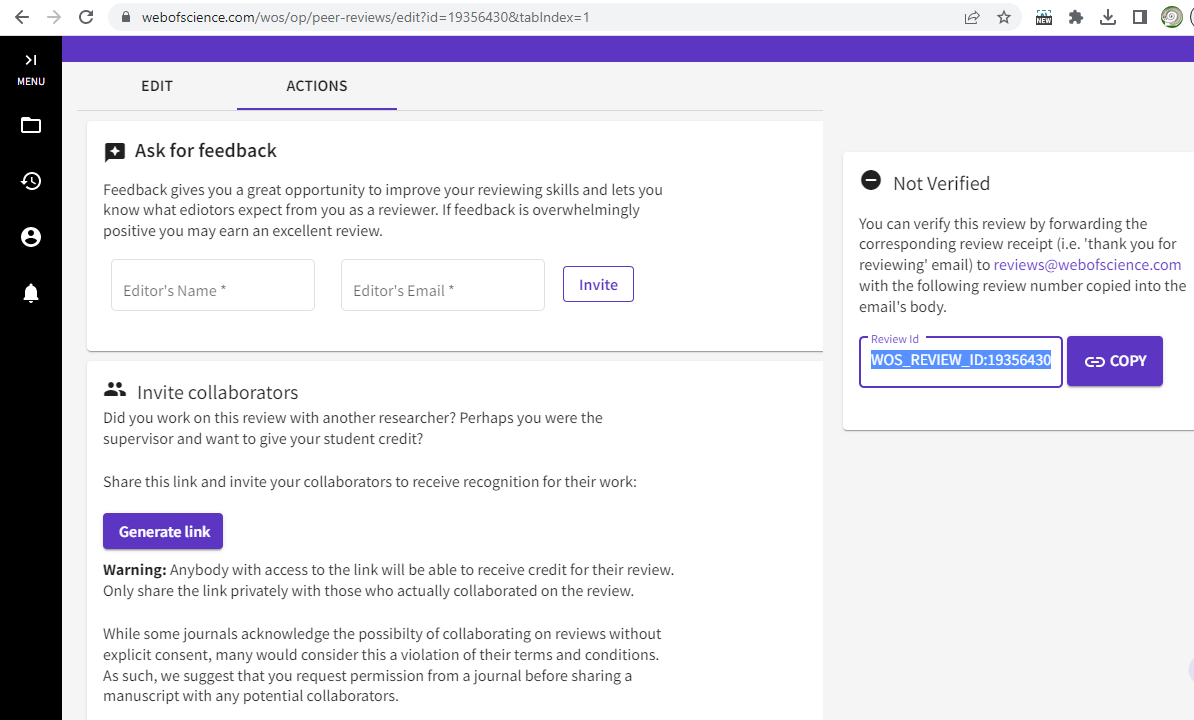Click the browser profile avatar
Viewport: 1194px width, 720px height.
tap(1172, 16)
